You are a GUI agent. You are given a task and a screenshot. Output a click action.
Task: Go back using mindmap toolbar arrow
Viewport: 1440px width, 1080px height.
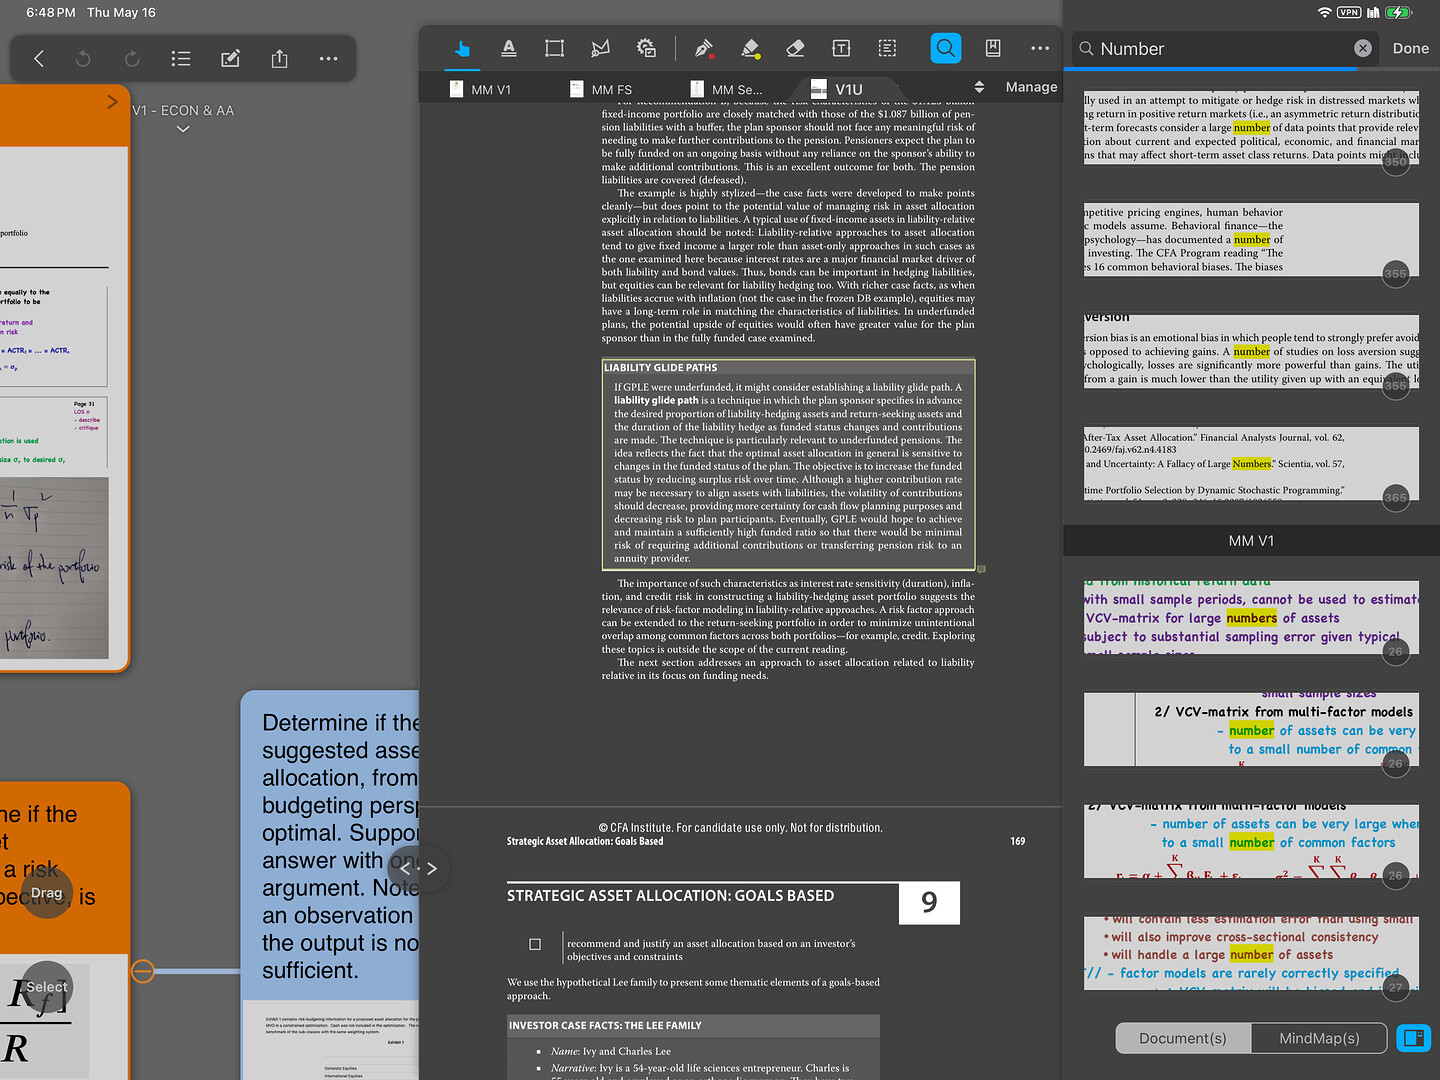tap(39, 59)
